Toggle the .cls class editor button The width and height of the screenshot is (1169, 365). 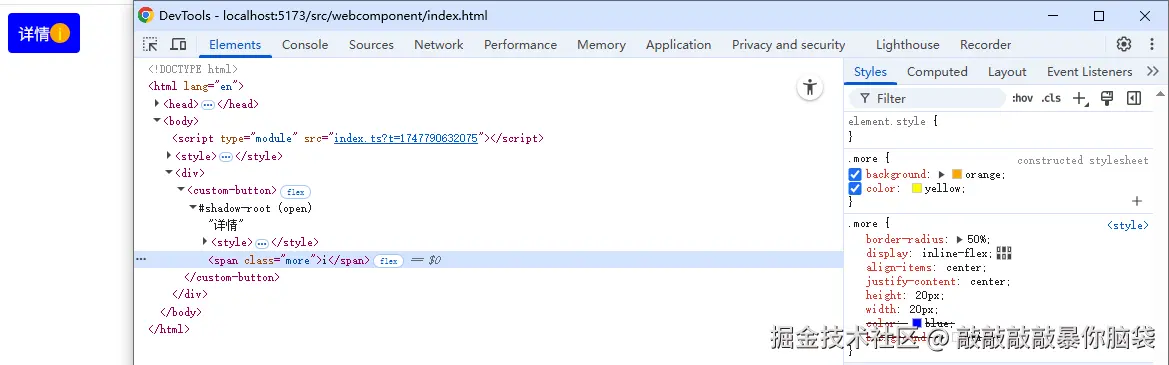click(1051, 98)
